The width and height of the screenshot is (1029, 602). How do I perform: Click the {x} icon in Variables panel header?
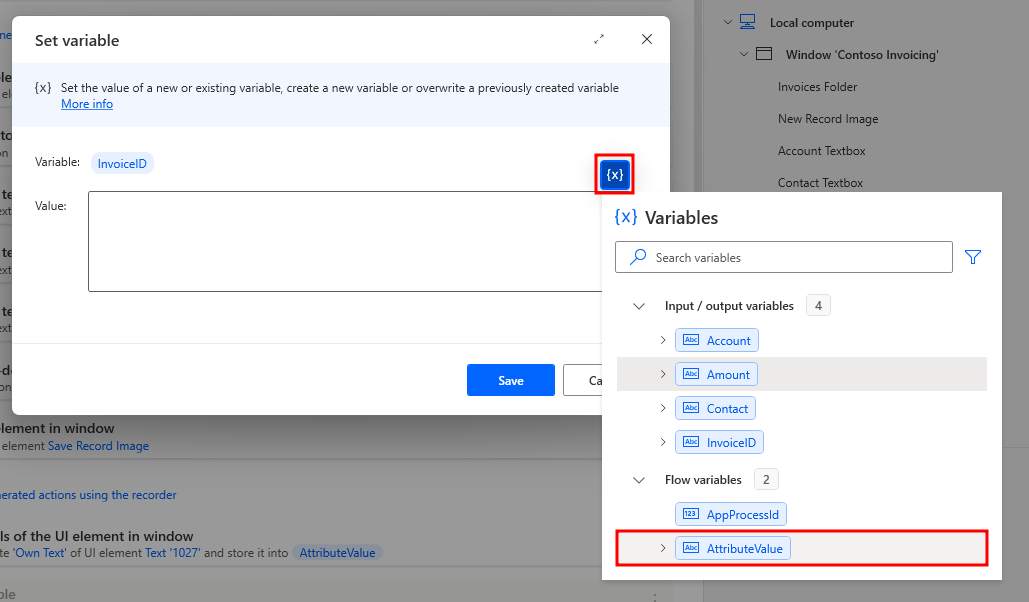tap(627, 217)
